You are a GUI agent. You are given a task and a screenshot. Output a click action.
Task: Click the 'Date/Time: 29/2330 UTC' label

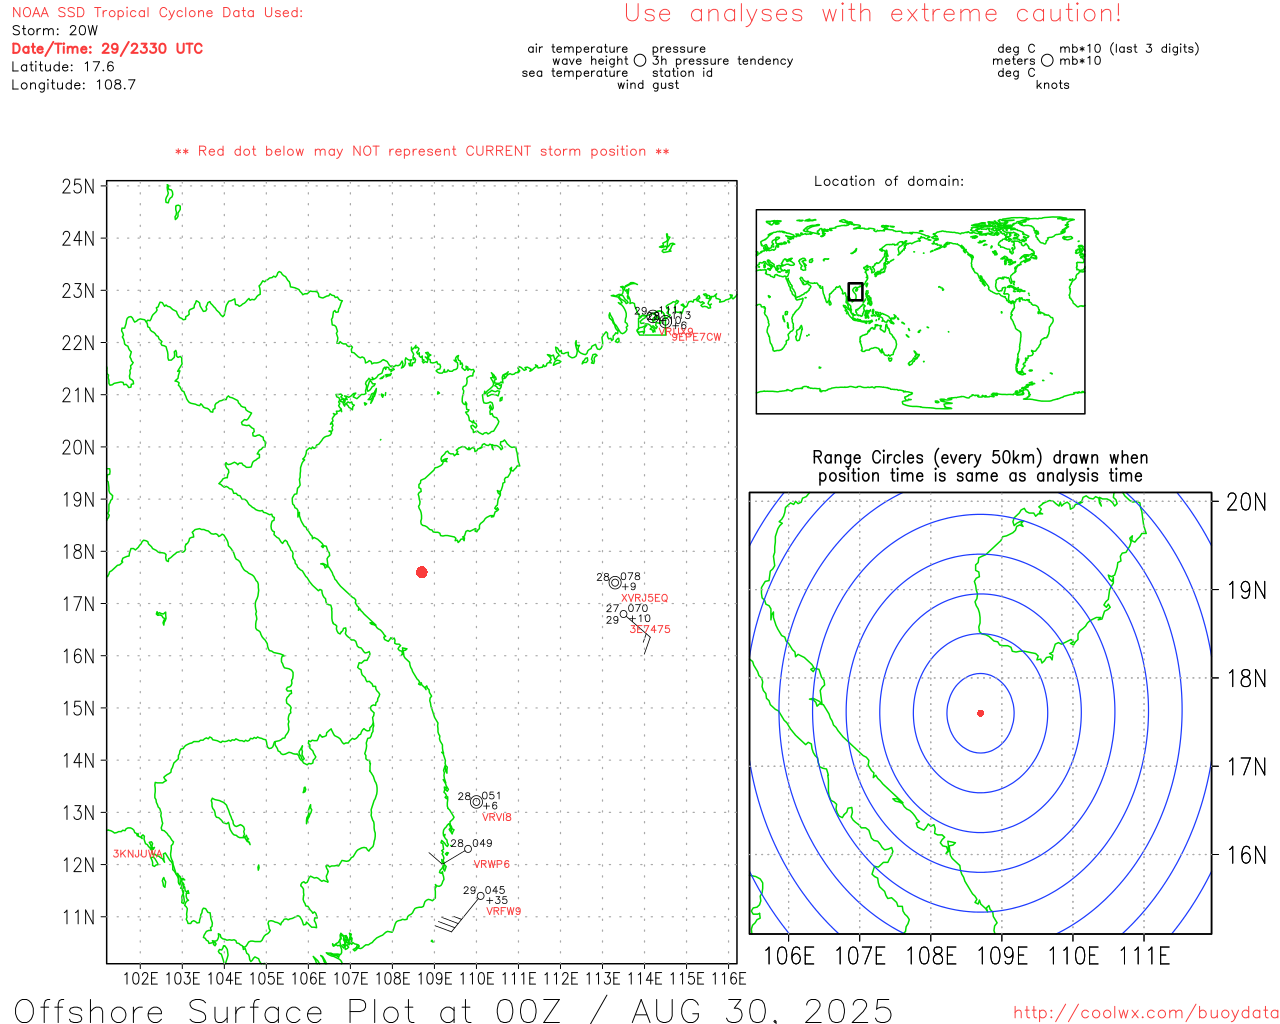(107, 48)
